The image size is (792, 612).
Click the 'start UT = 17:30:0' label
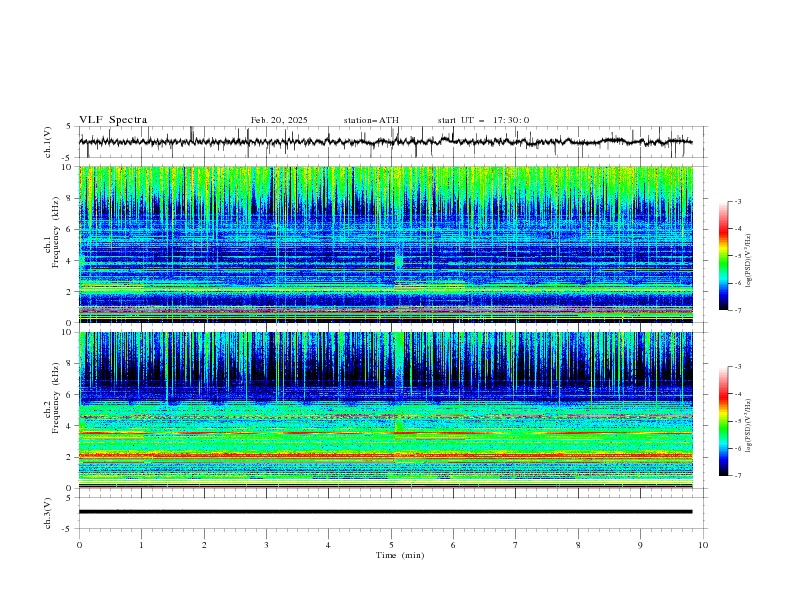[483, 120]
